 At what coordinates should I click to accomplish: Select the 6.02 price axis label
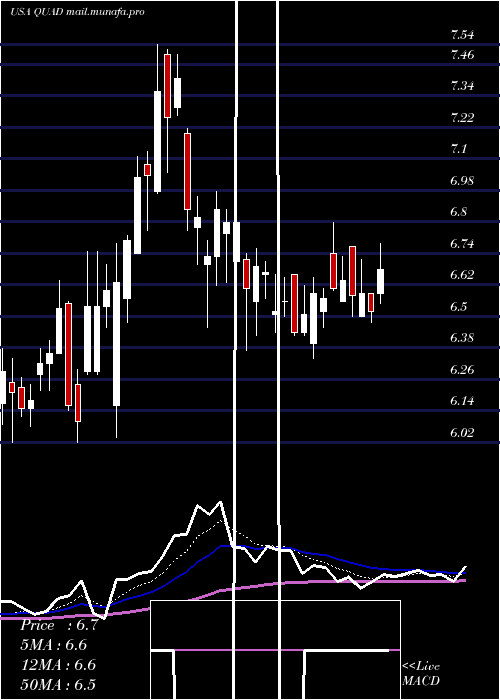coord(462,433)
